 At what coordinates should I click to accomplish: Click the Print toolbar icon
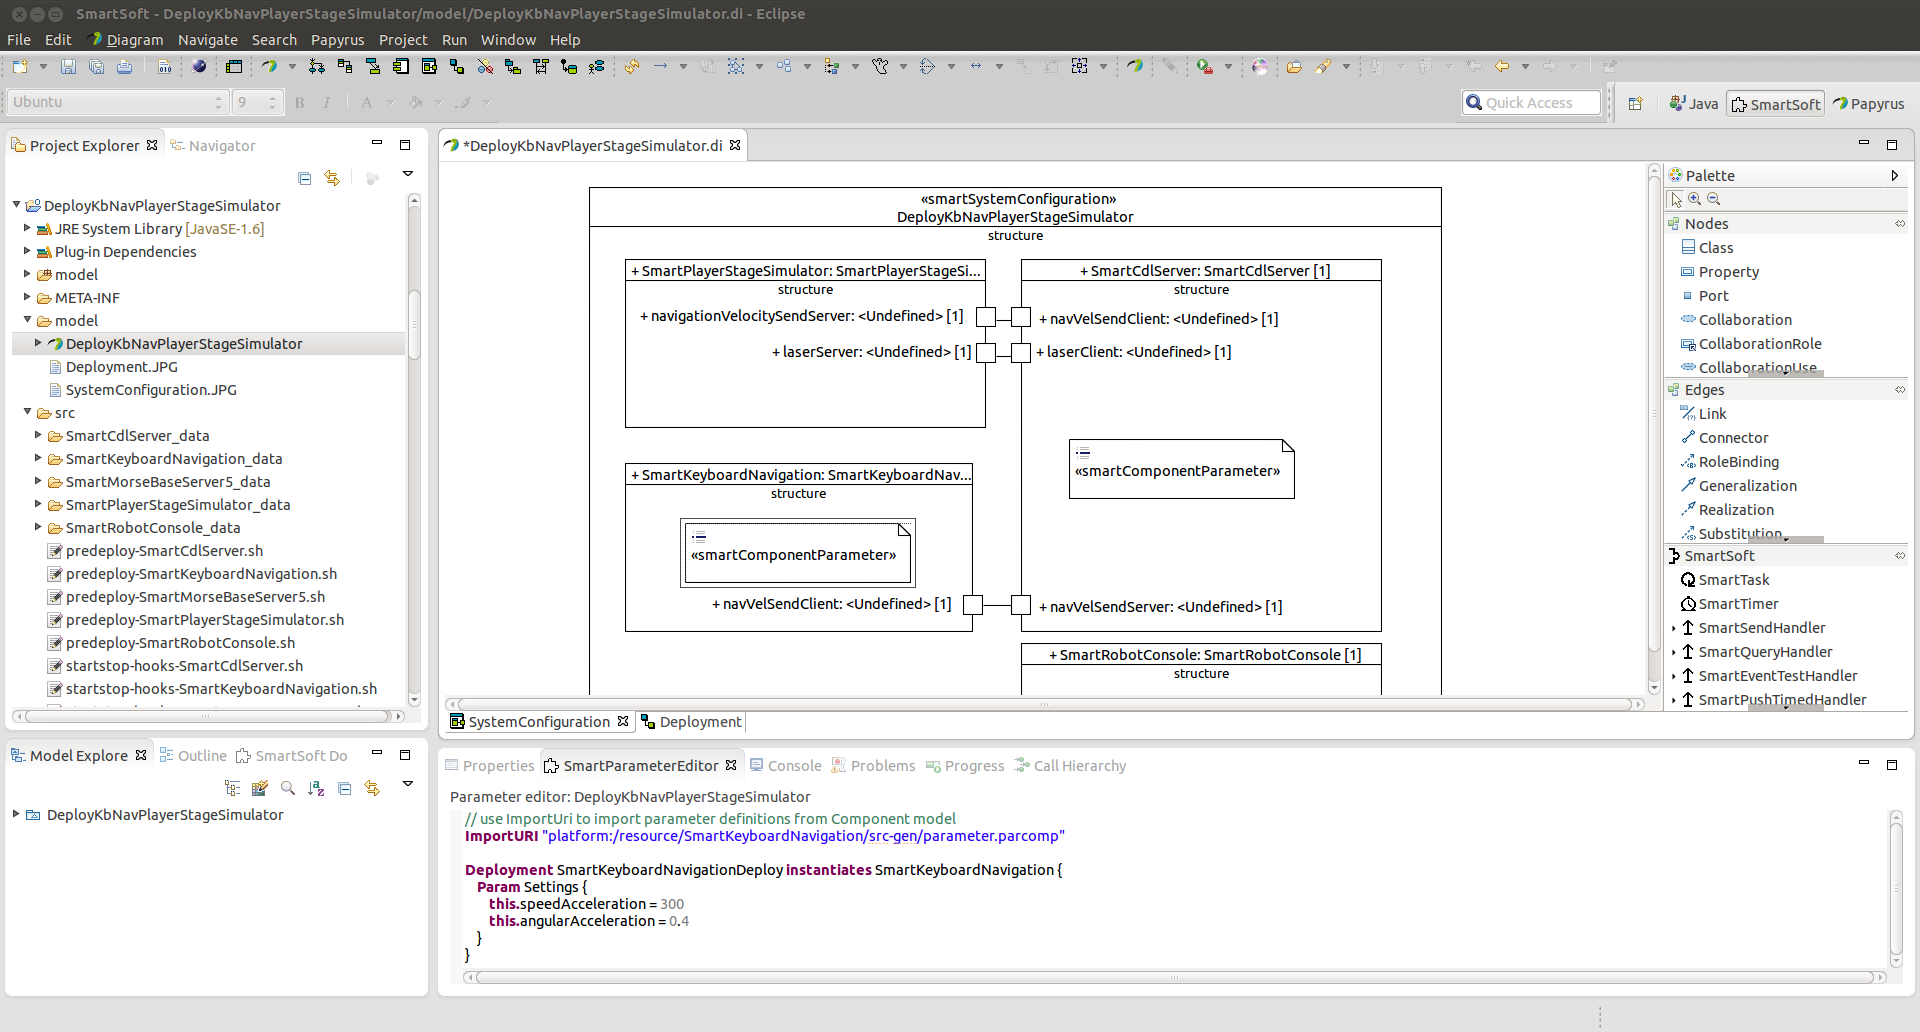pos(124,66)
